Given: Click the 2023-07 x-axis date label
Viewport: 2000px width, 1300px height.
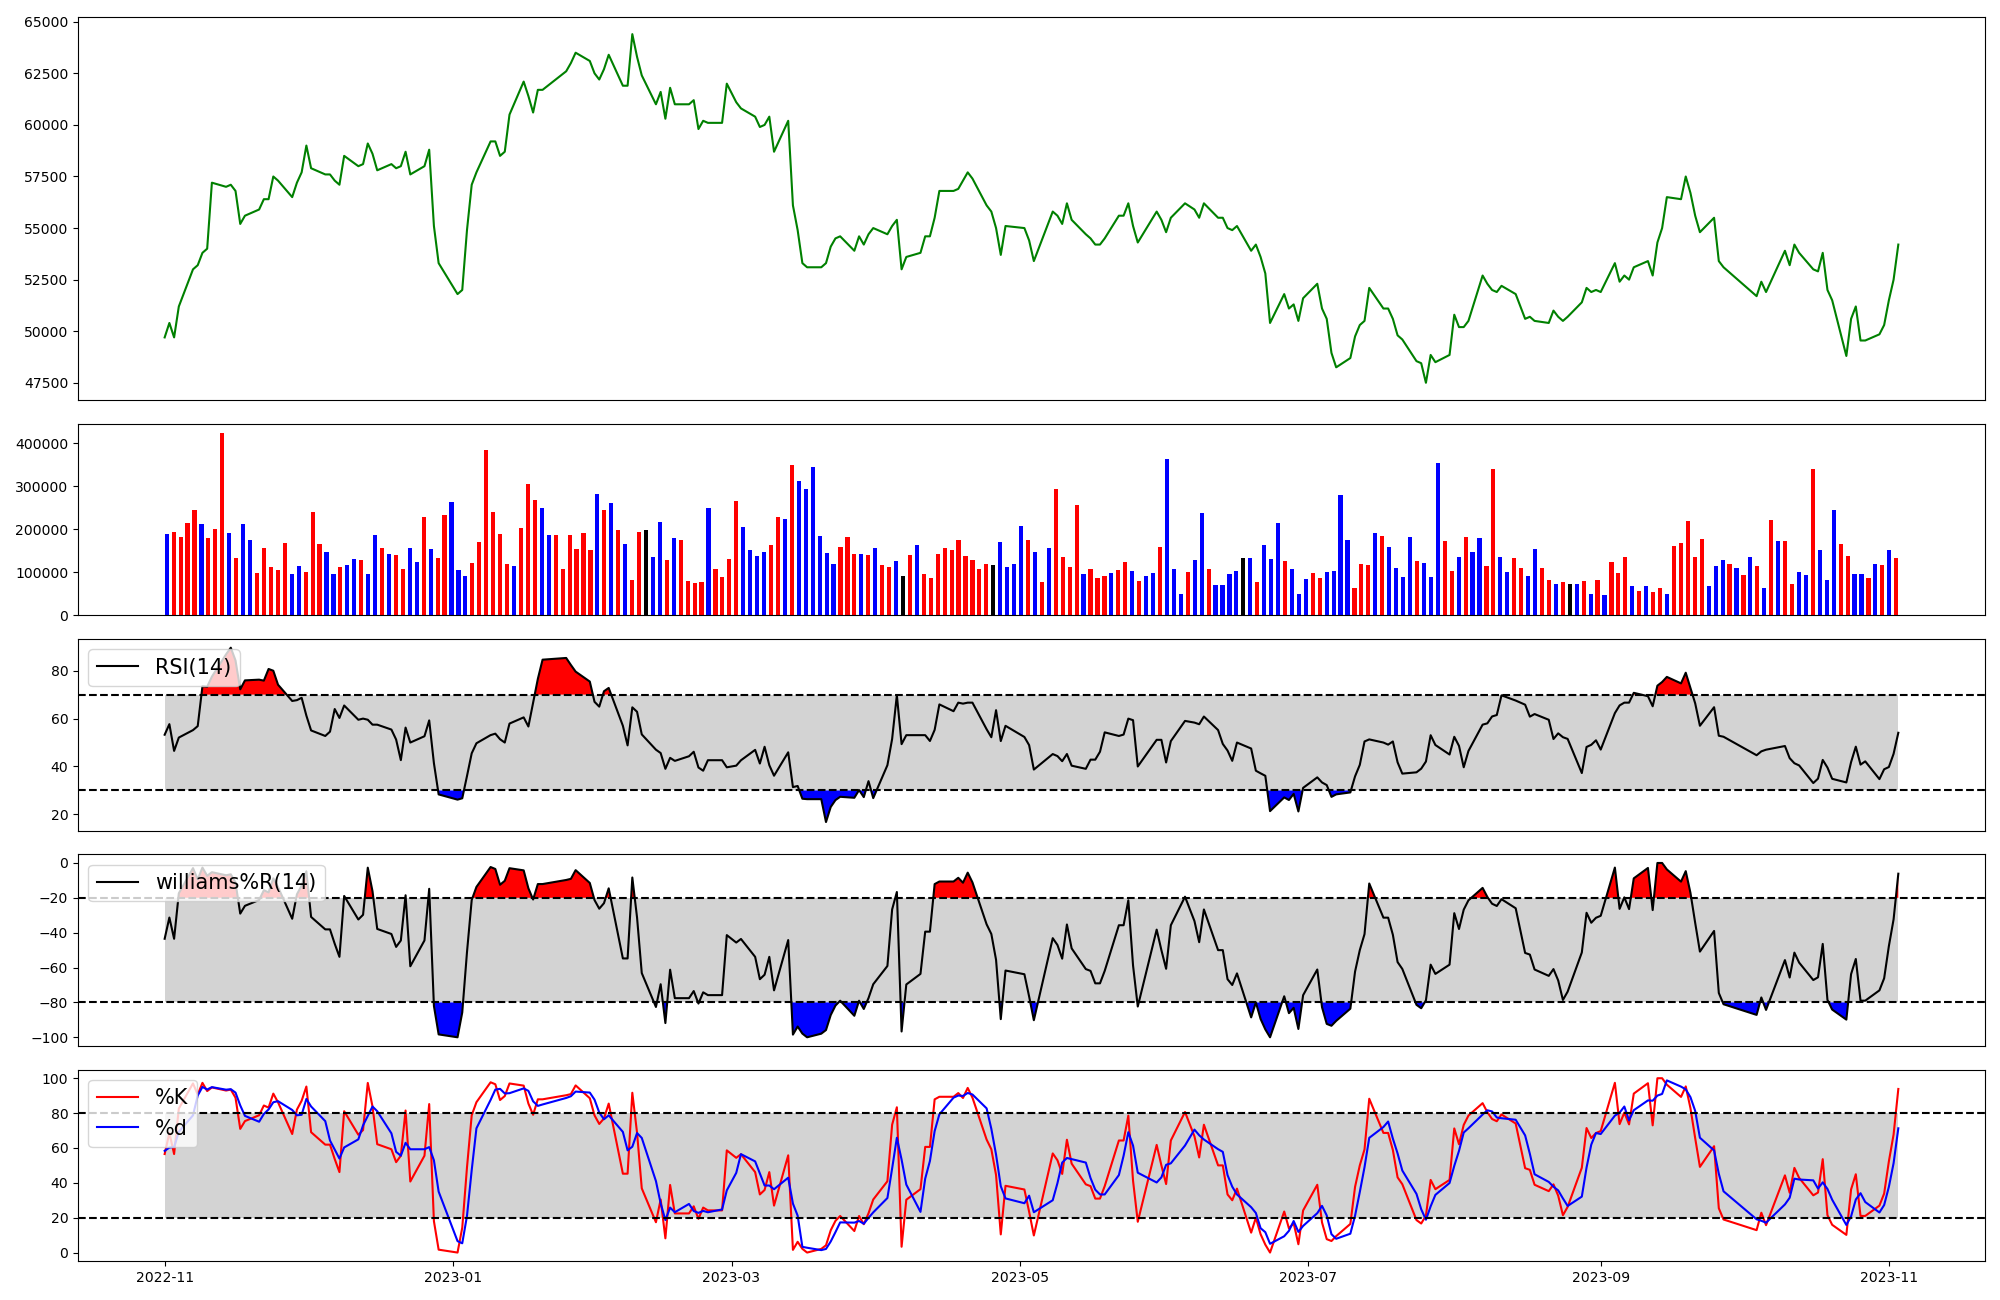Looking at the screenshot, I should [1308, 1277].
